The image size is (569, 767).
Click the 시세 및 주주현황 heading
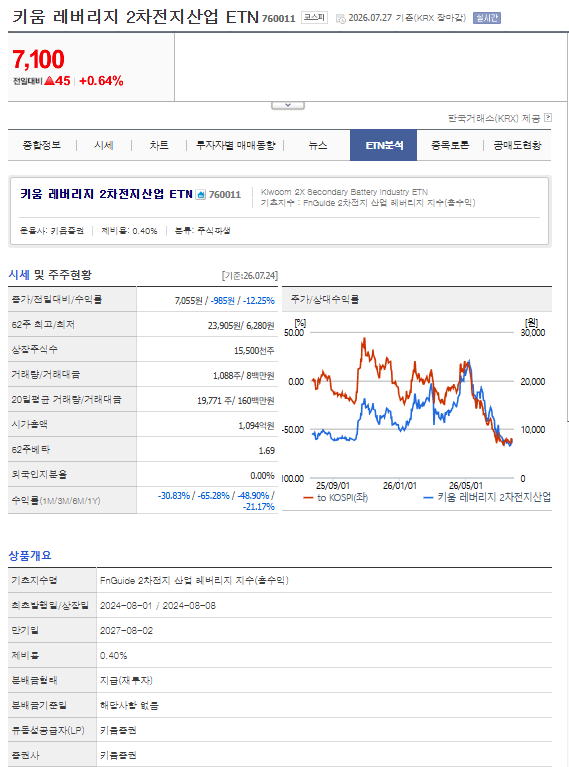pos(50,275)
